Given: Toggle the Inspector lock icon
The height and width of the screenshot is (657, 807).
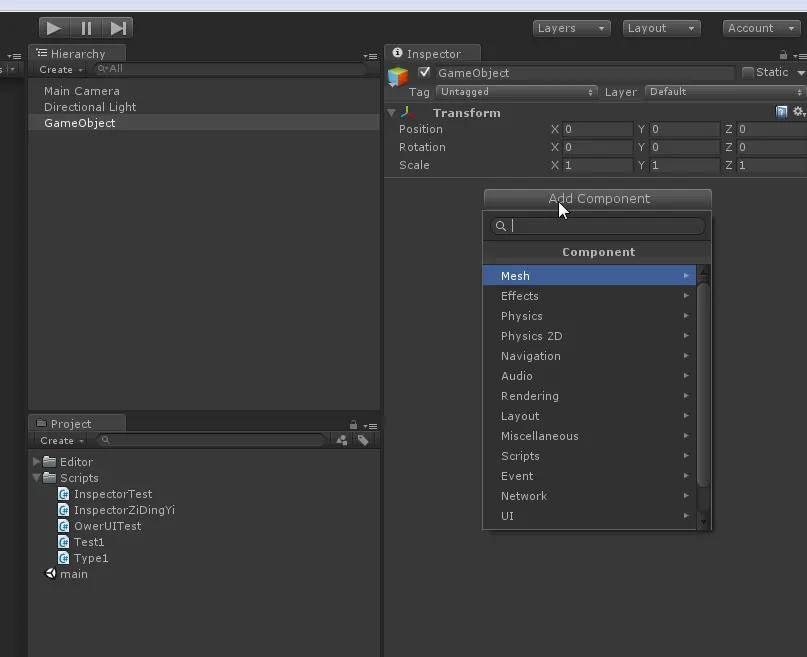Looking at the screenshot, I should 783,55.
